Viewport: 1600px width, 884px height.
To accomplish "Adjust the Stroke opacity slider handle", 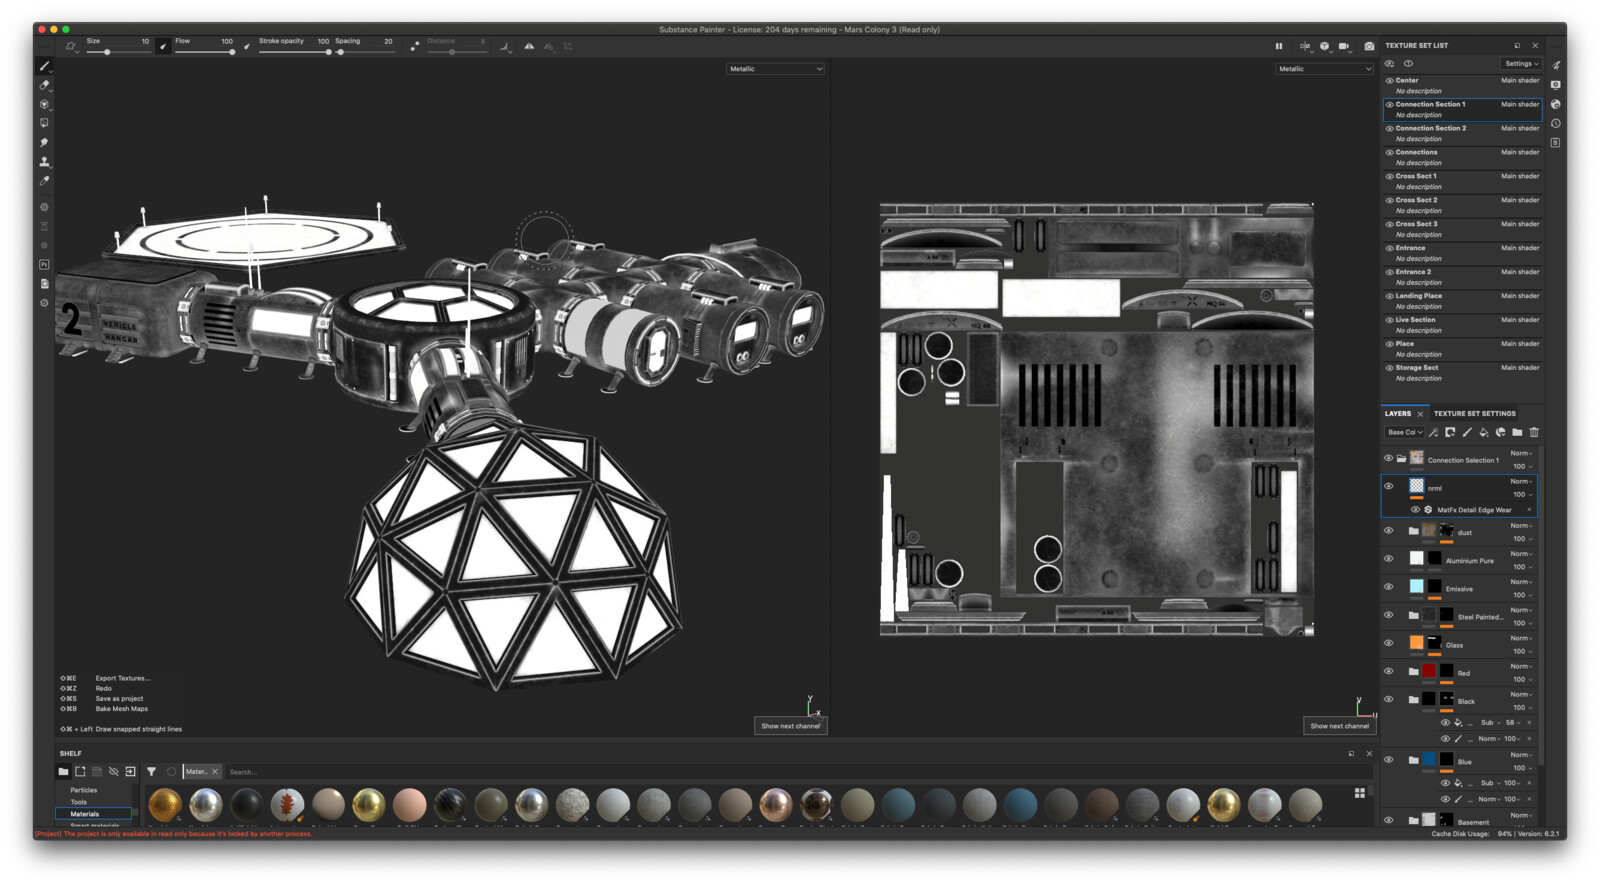I will pos(328,52).
